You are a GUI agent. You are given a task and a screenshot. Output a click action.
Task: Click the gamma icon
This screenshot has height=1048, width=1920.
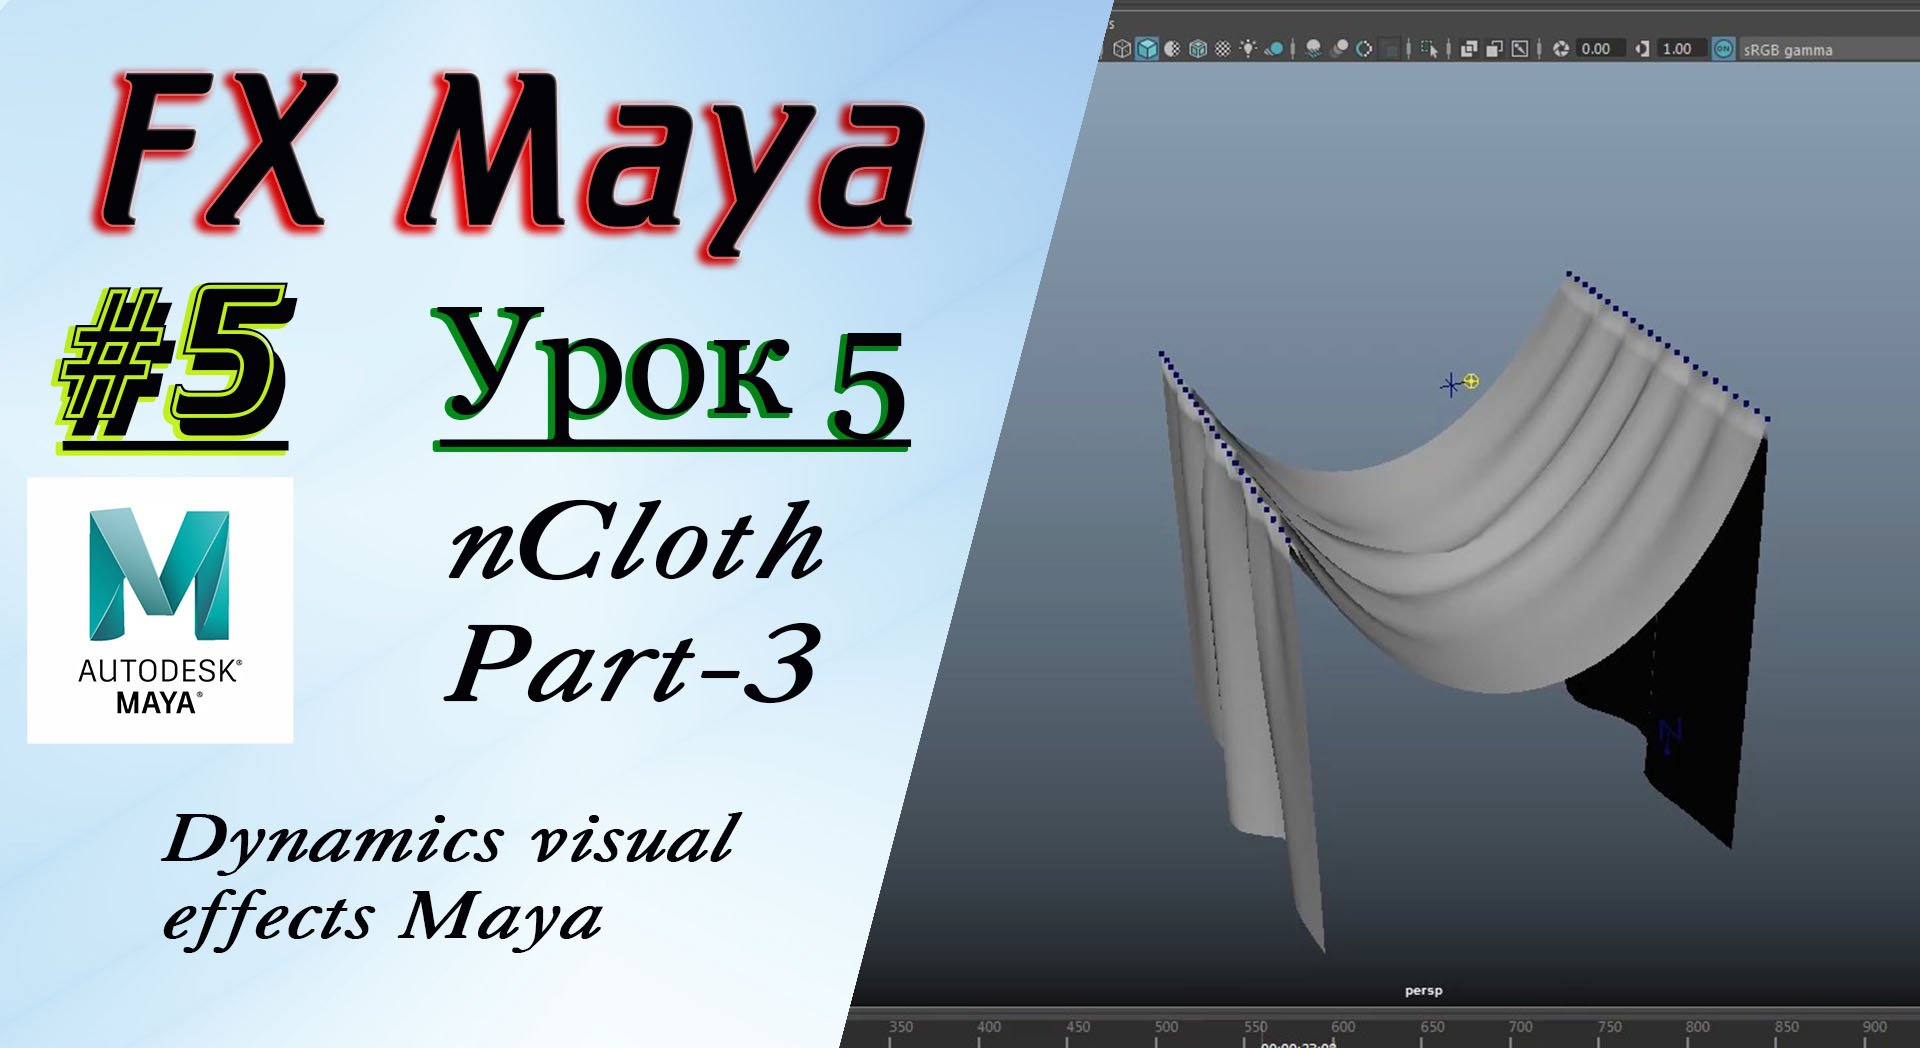click(x=1642, y=48)
